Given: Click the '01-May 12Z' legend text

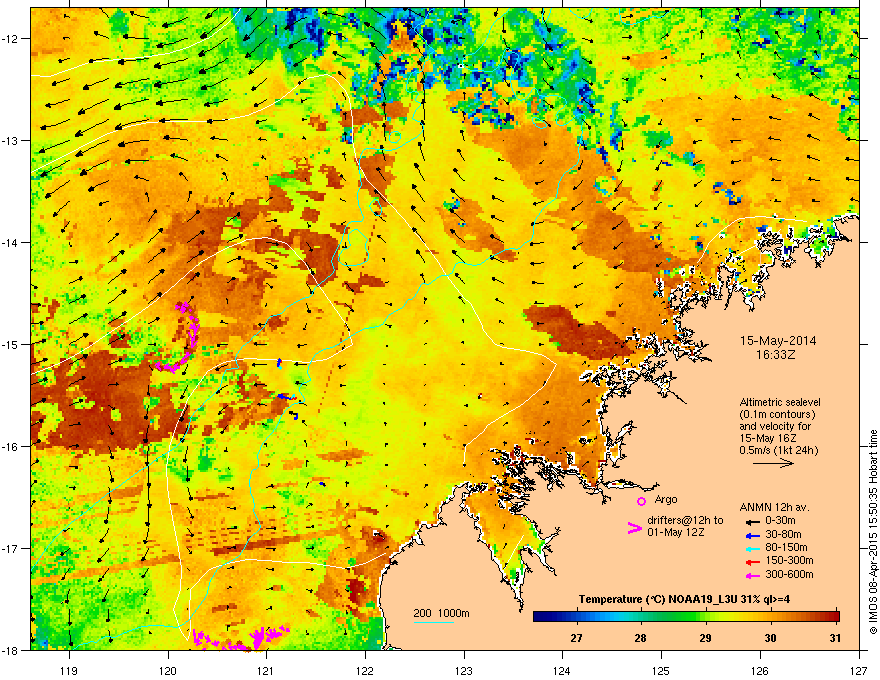Looking at the screenshot, I should tap(676, 532).
